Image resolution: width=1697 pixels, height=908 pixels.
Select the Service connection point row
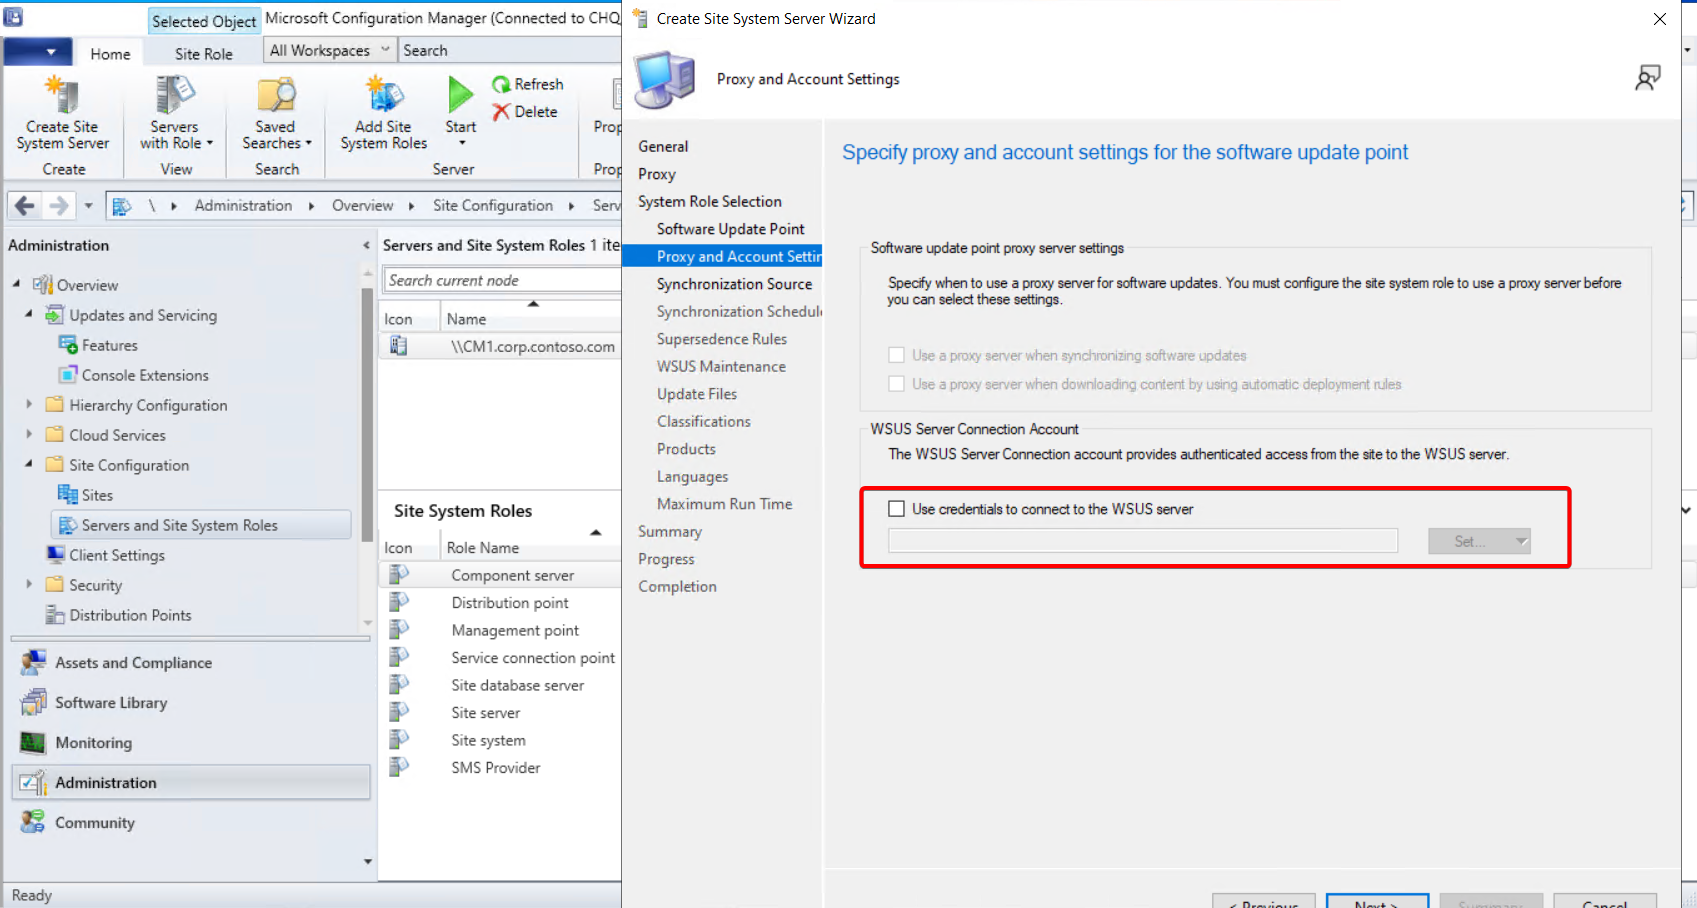click(500, 657)
